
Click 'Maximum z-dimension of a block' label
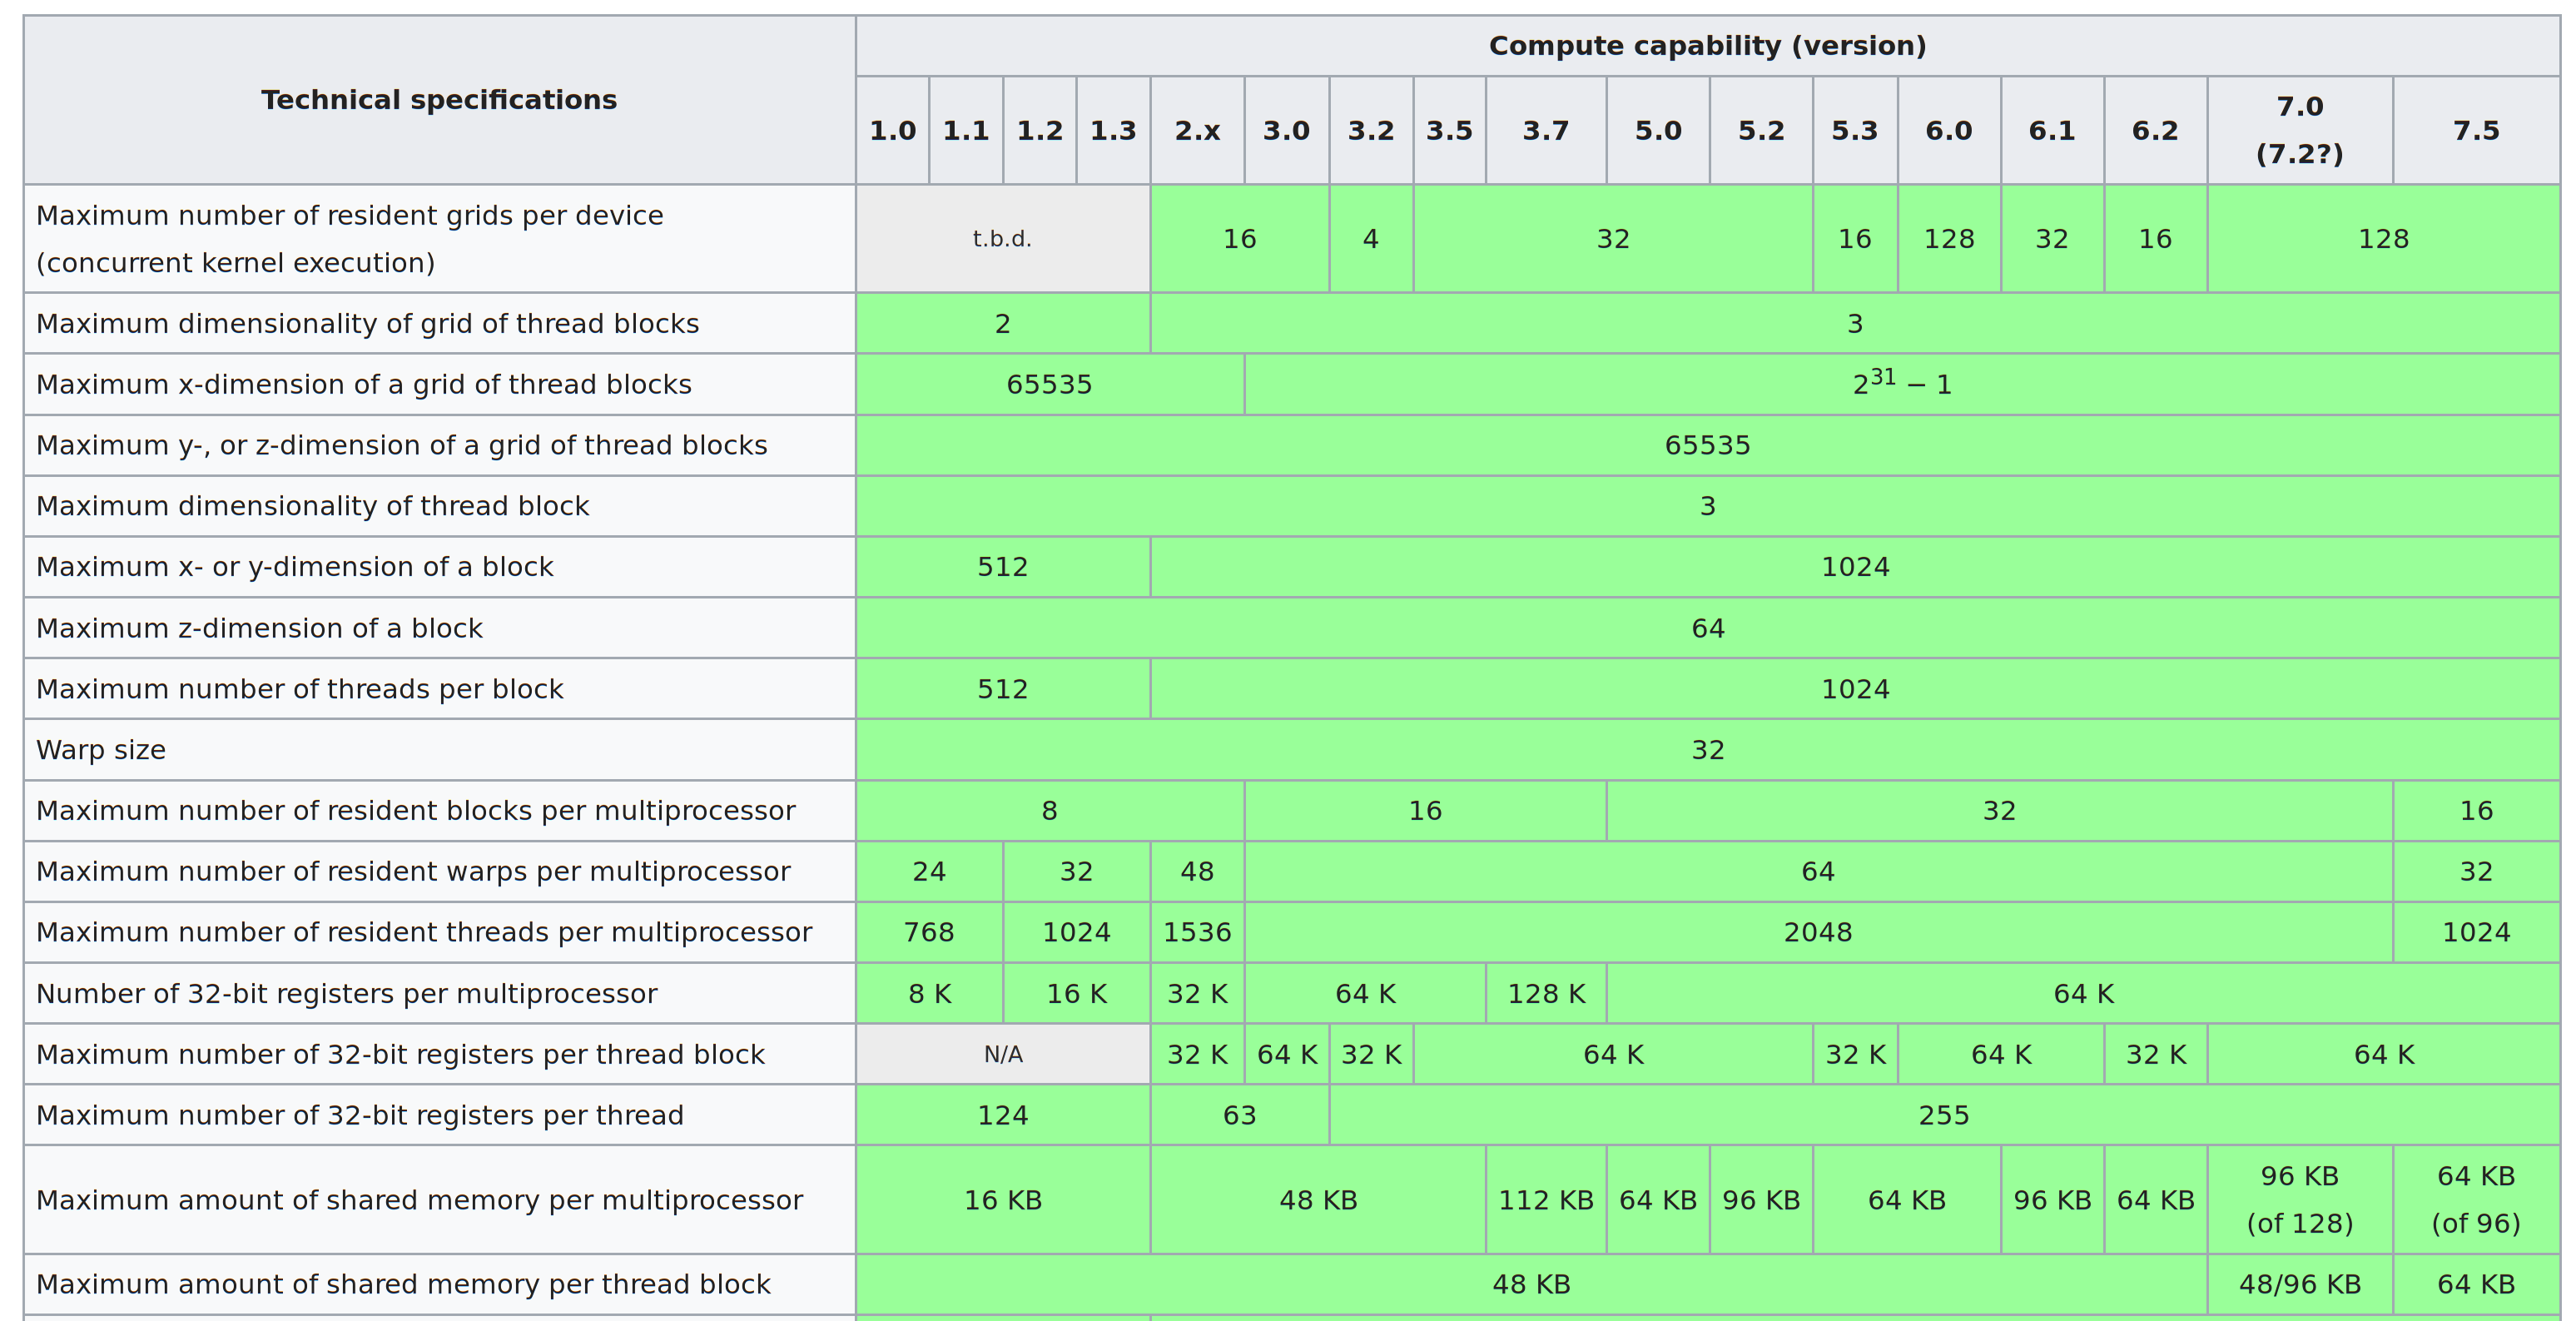259,628
